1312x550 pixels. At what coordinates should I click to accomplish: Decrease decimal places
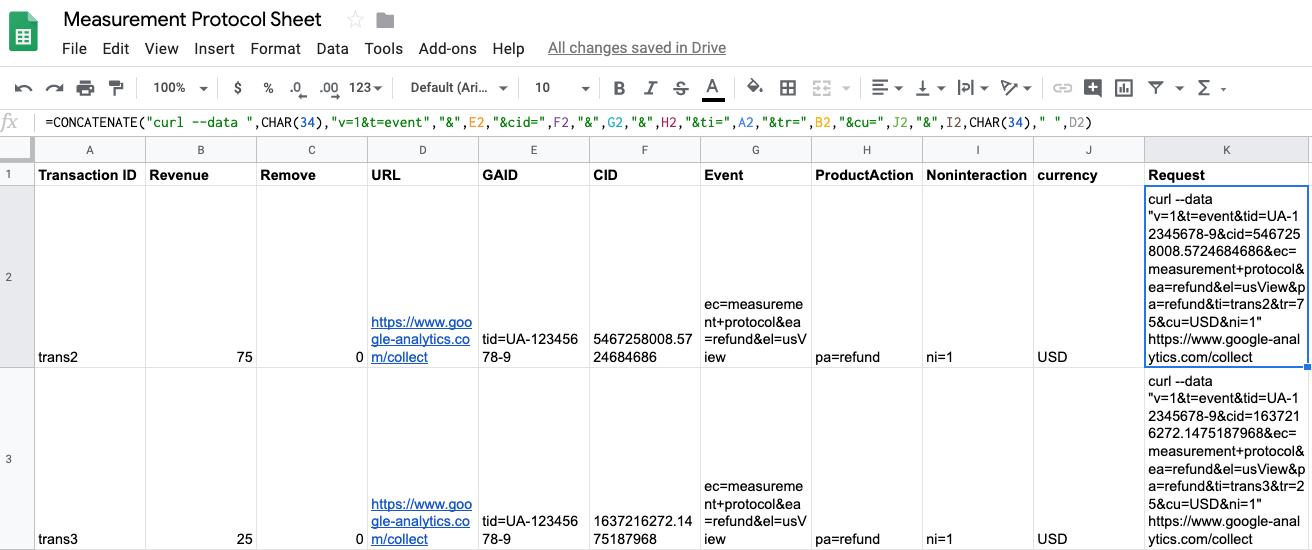pyautogui.click(x=297, y=88)
